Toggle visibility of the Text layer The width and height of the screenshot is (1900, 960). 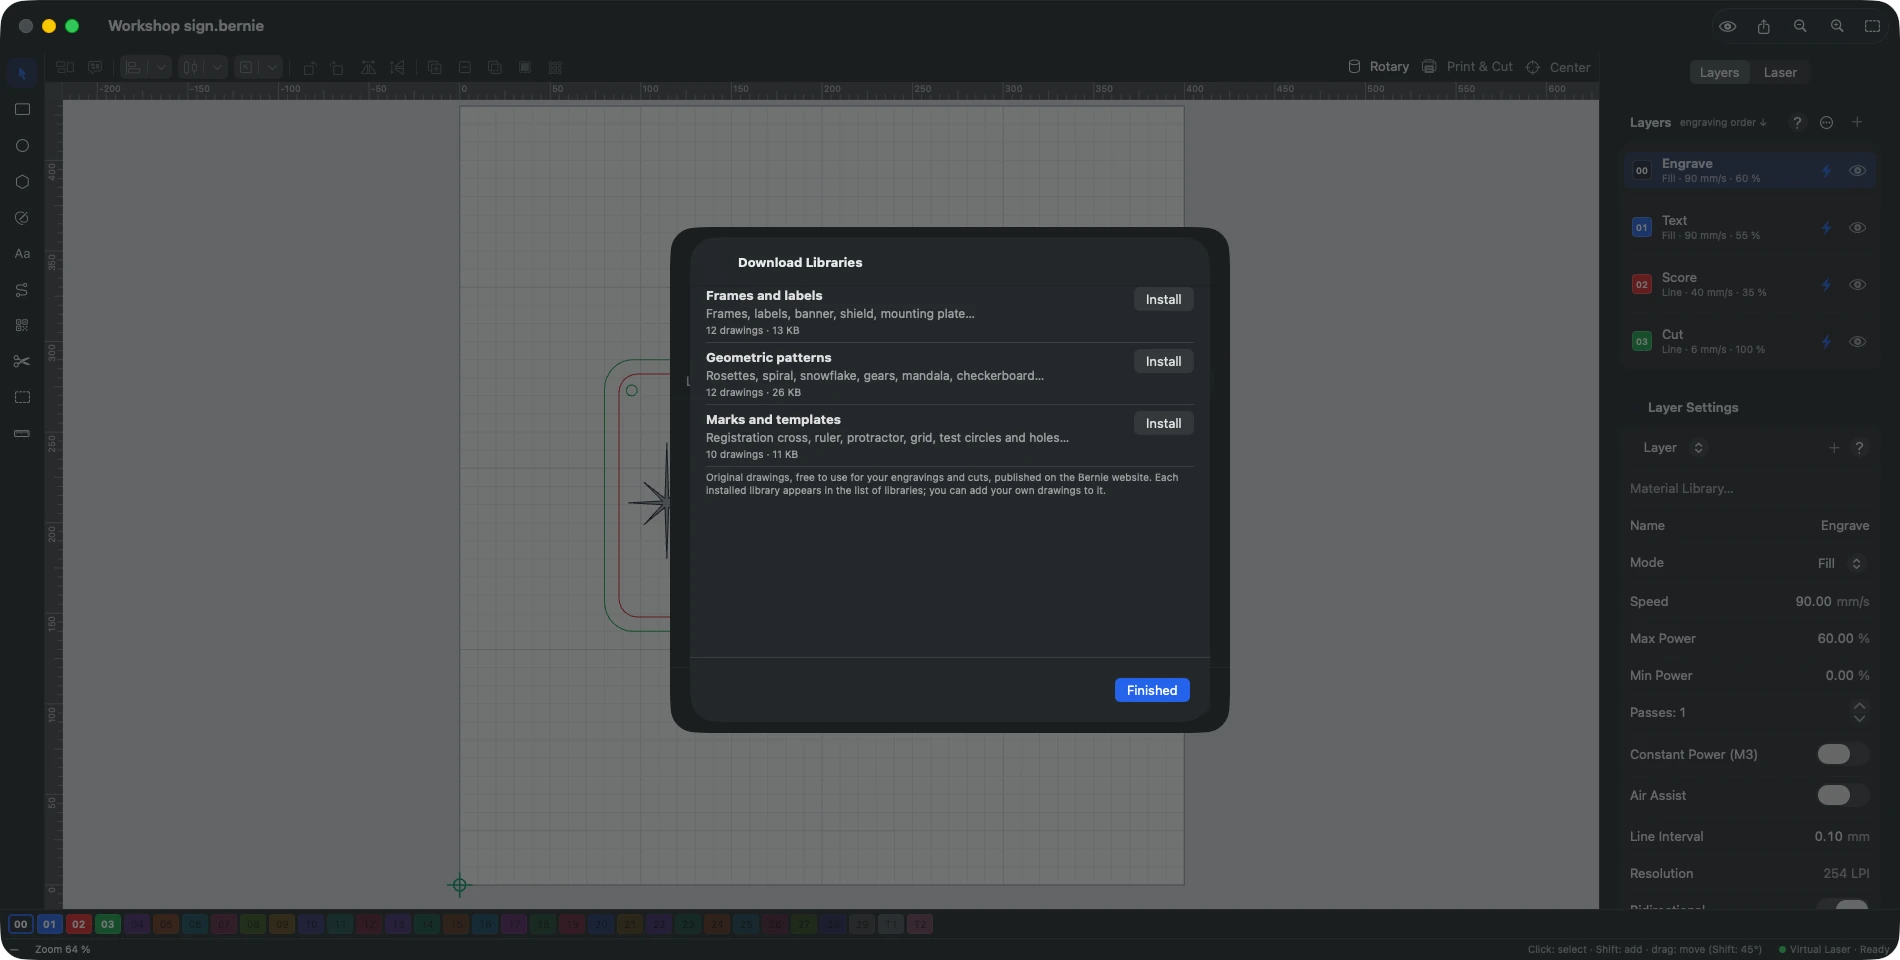(1857, 227)
